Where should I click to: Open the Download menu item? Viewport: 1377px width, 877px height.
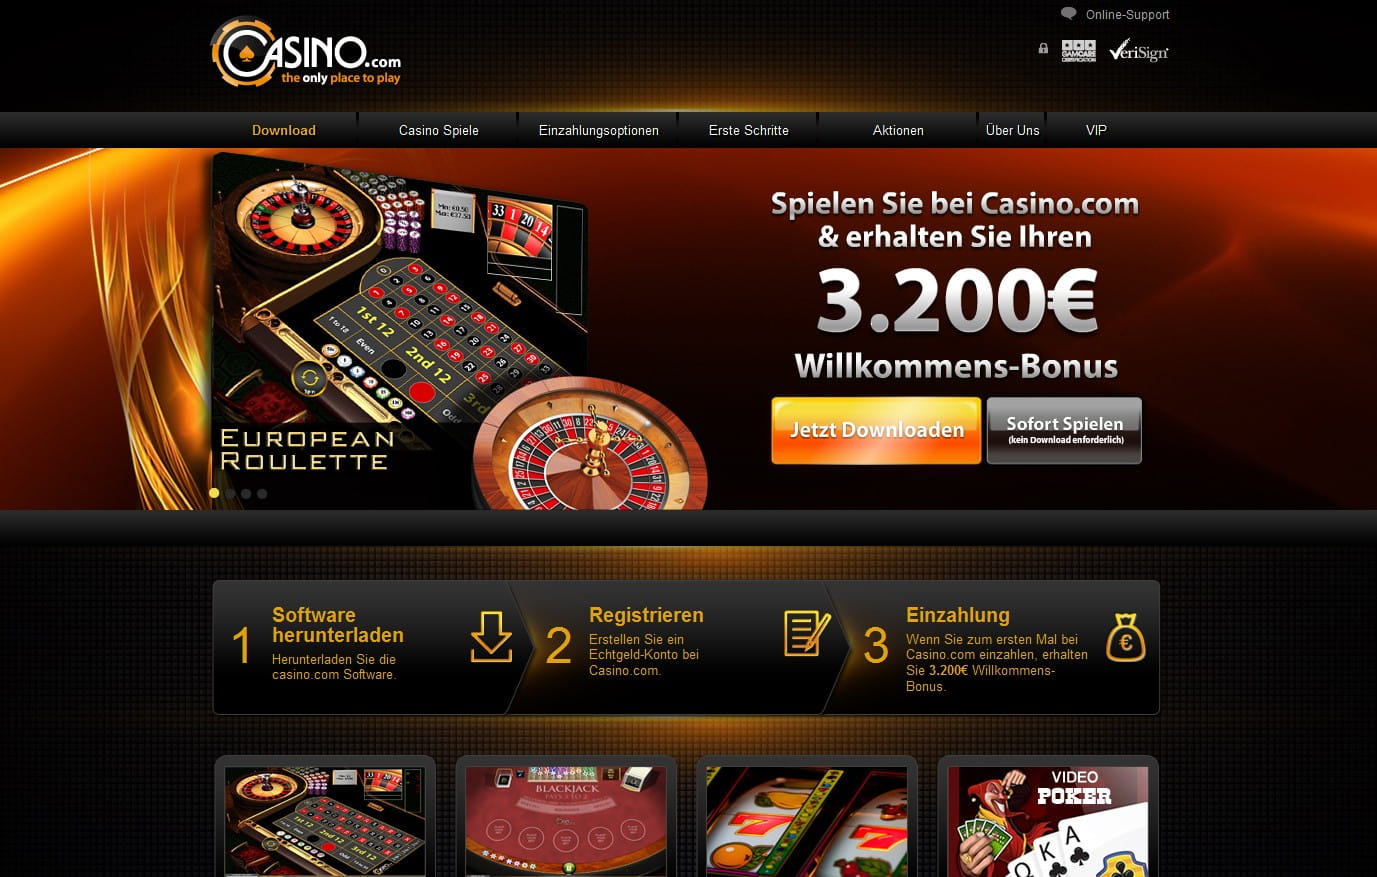(x=284, y=130)
